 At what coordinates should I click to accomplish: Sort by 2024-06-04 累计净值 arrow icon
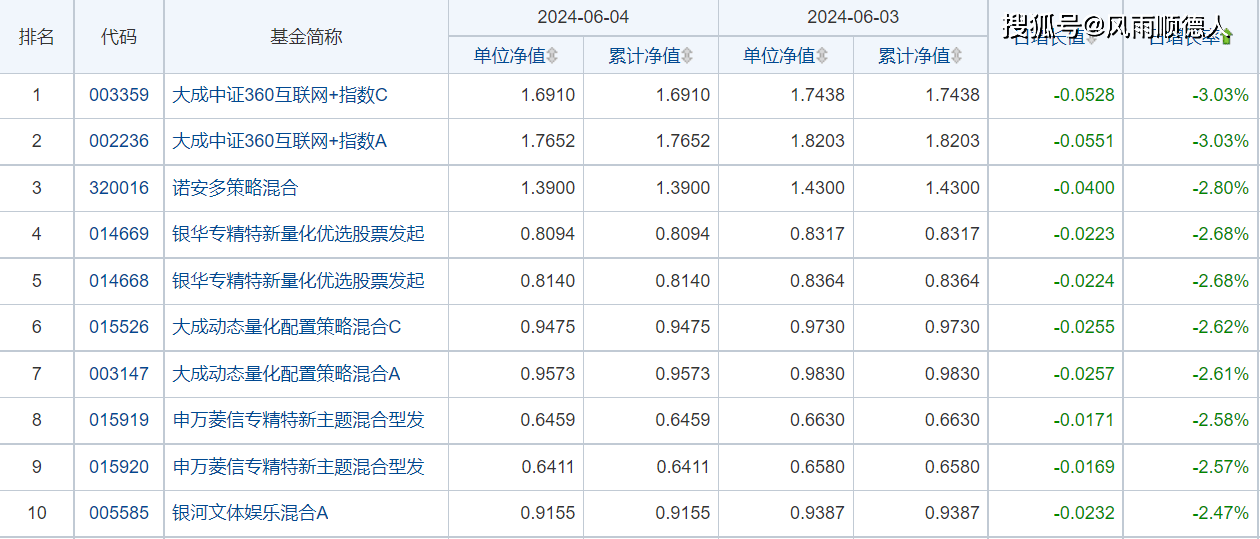[687, 56]
